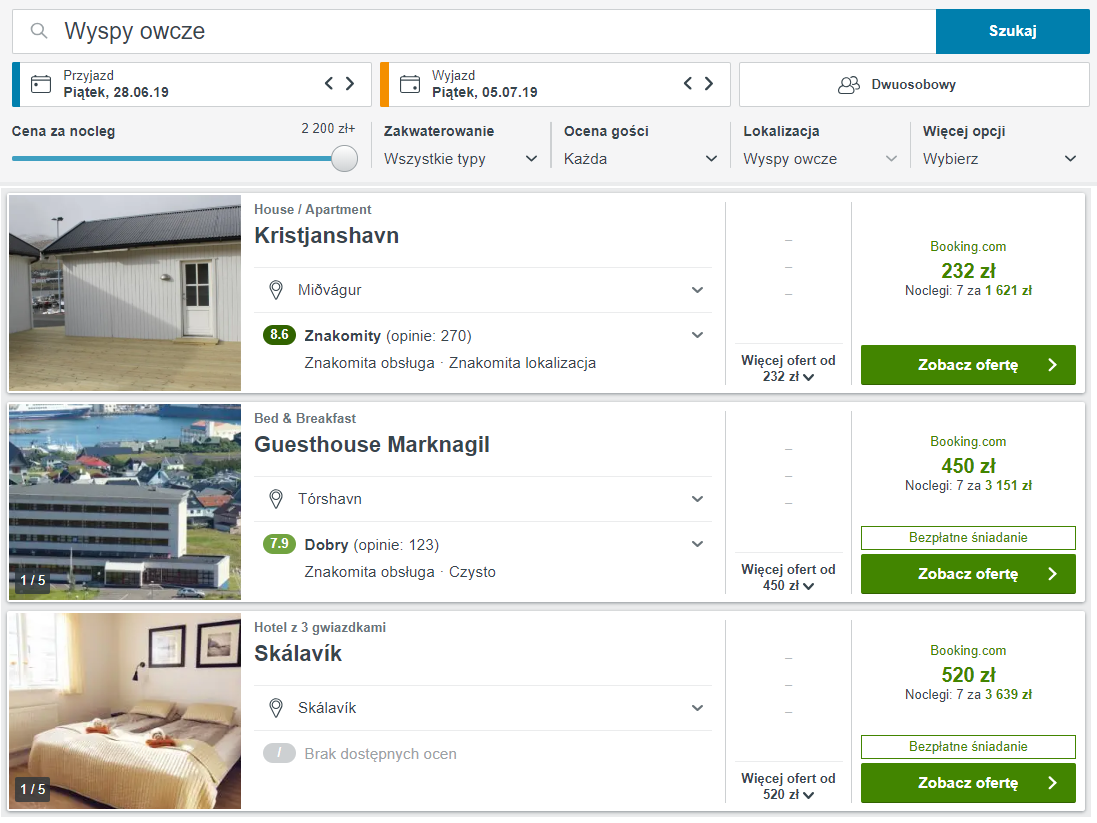Click the Dwuosobowy guests icon

pos(849,85)
